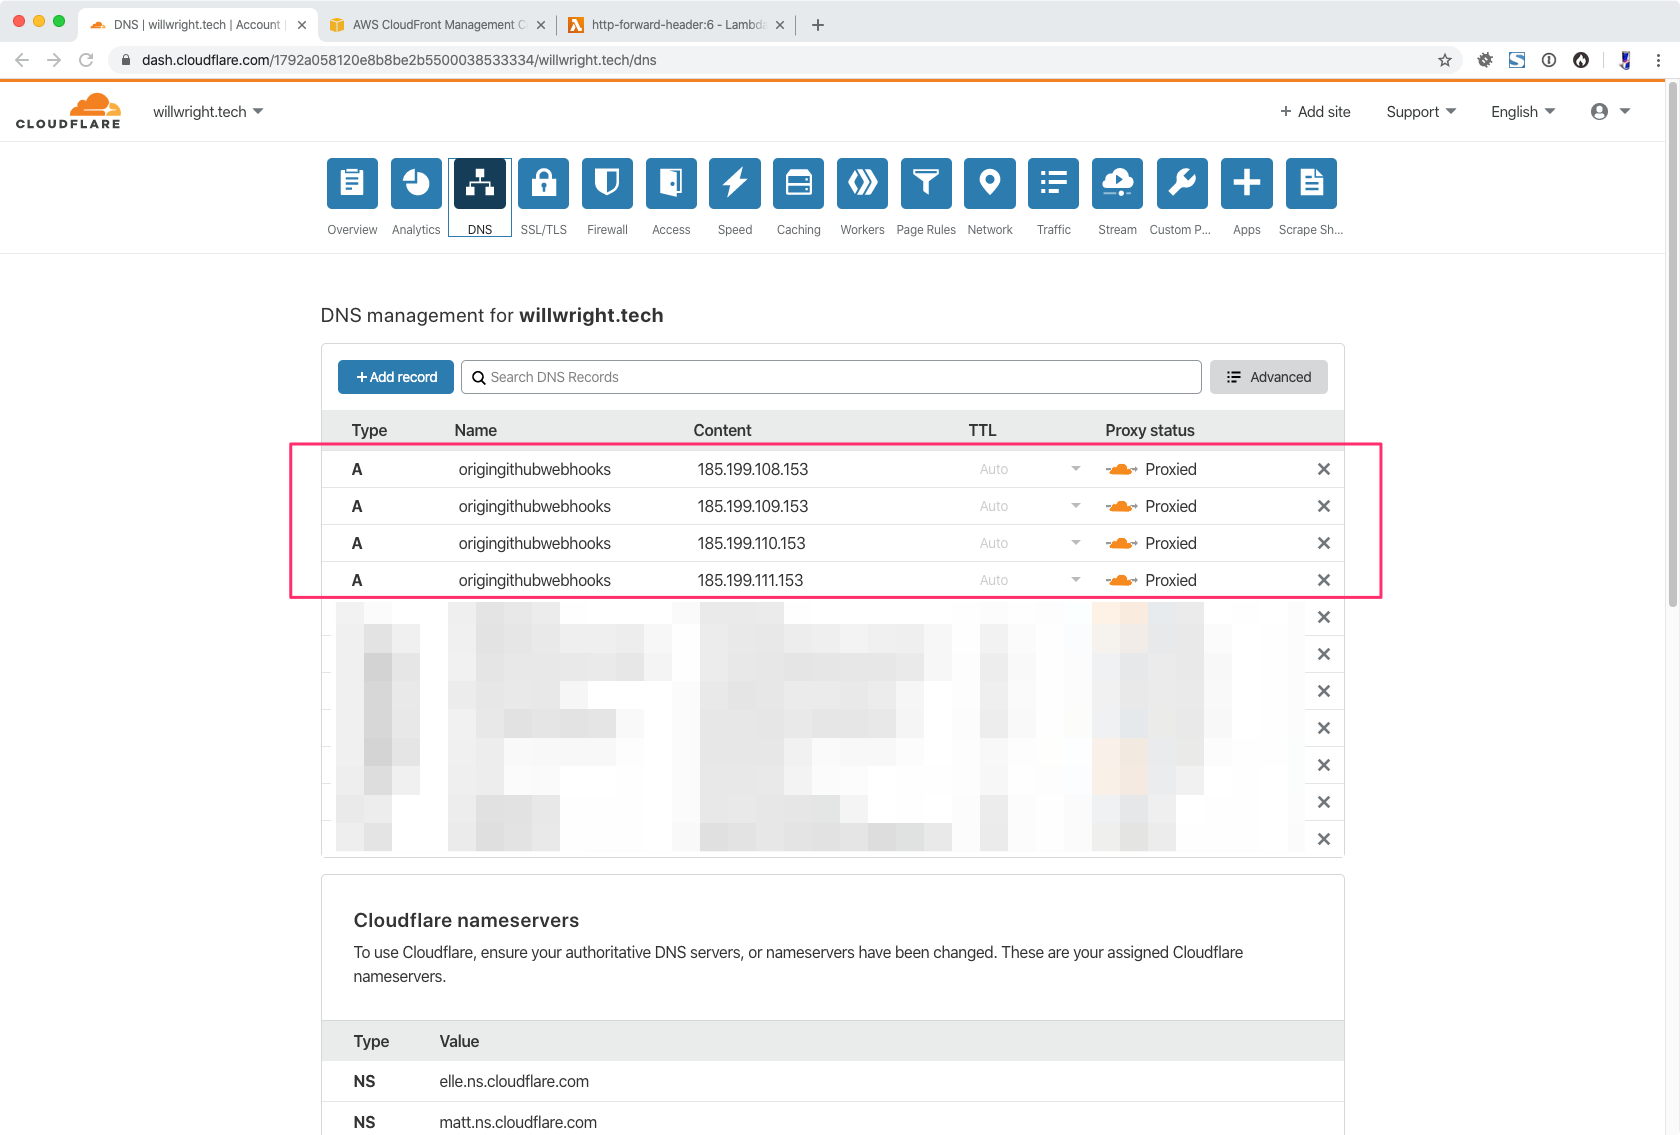Screen dimensions: 1680x1135
Task: Click the 185.199.111.153 content cell
Action: click(x=750, y=580)
